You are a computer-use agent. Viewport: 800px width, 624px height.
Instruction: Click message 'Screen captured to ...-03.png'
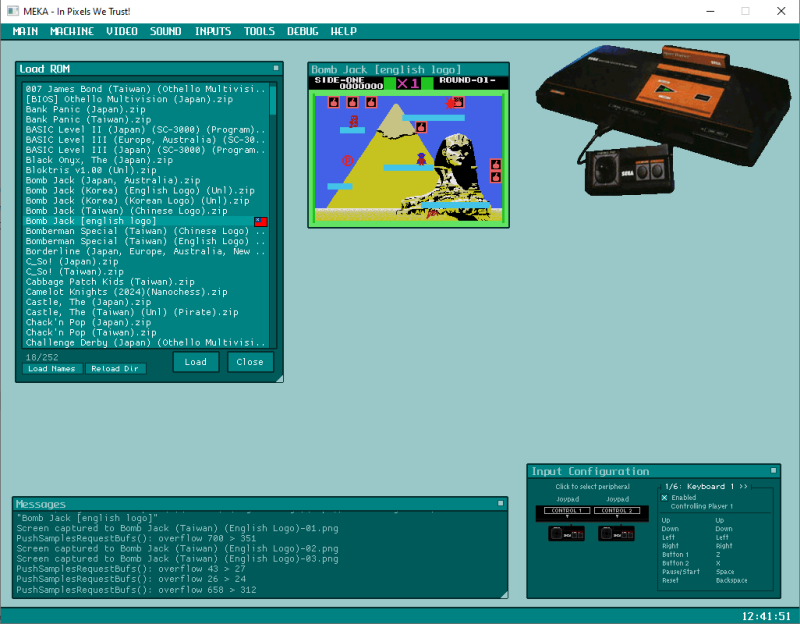(177, 559)
